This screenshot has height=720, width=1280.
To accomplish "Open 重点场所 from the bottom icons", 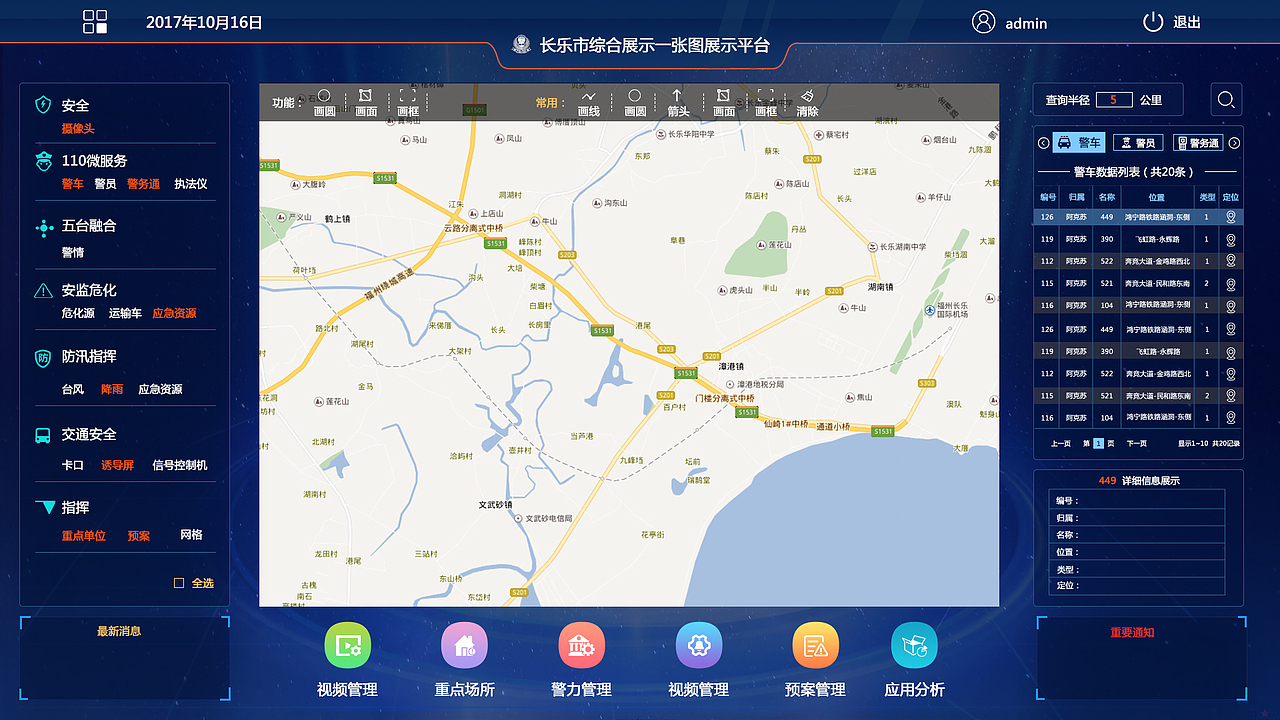I will click(x=464, y=646).
